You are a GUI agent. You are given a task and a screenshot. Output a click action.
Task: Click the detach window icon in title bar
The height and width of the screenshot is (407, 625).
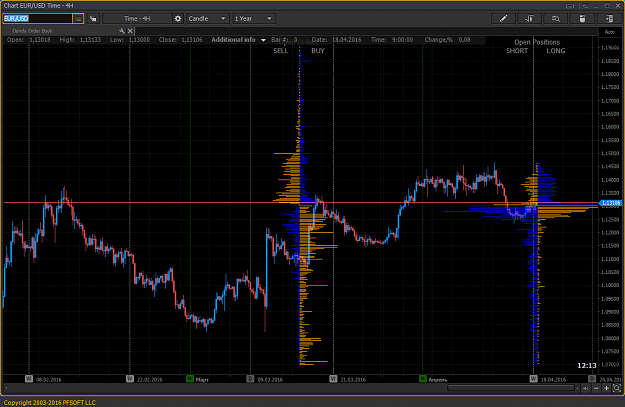585,6
